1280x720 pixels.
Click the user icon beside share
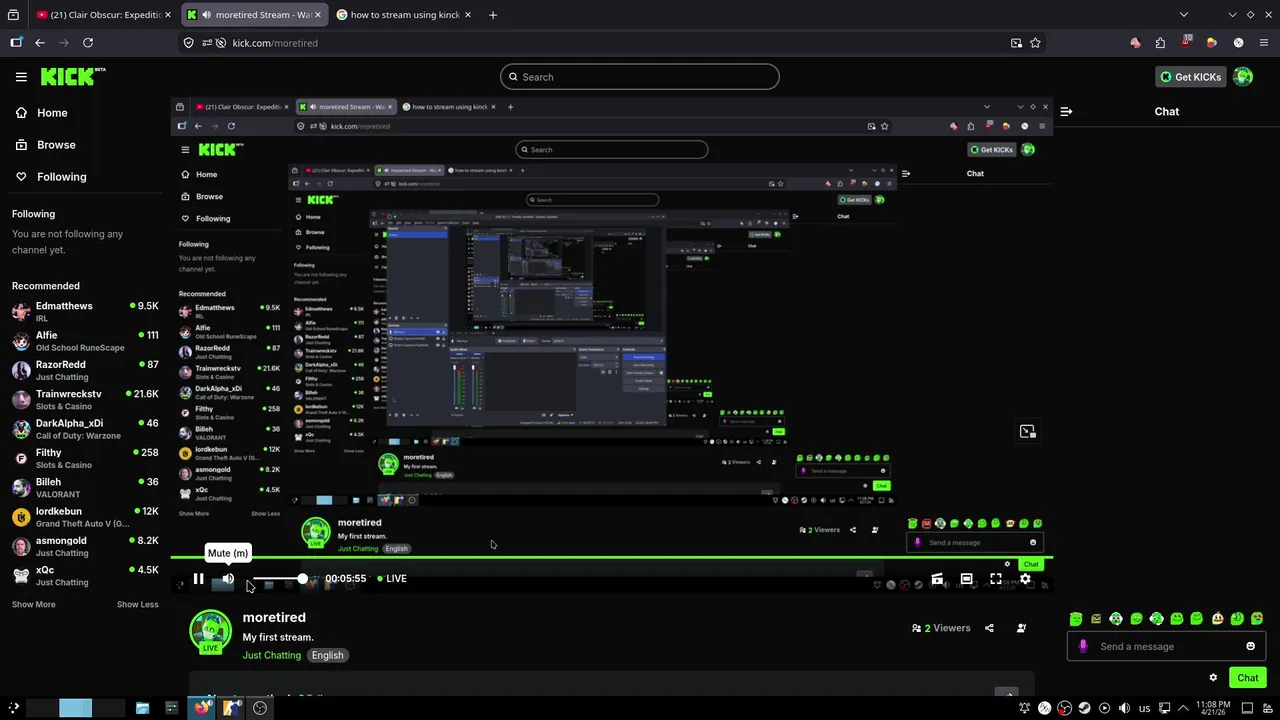tap(1021, 628)
